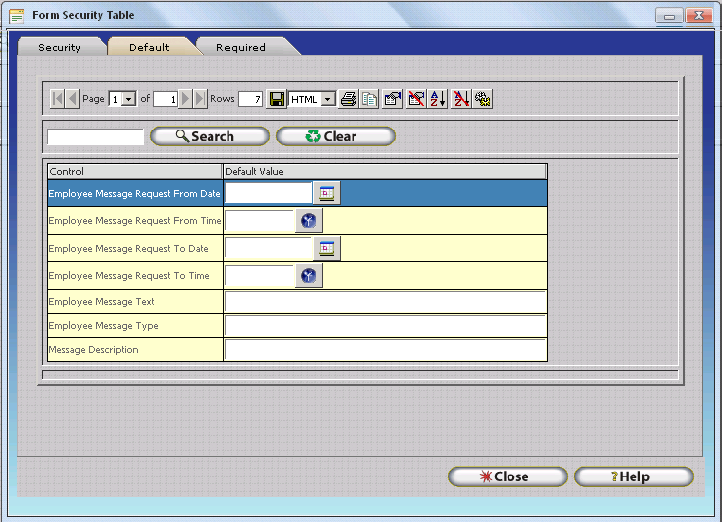Screen dimensions: 722x522
Task: Switch to the Security tab
Action: pyautogui.click(x=59, y=47)
